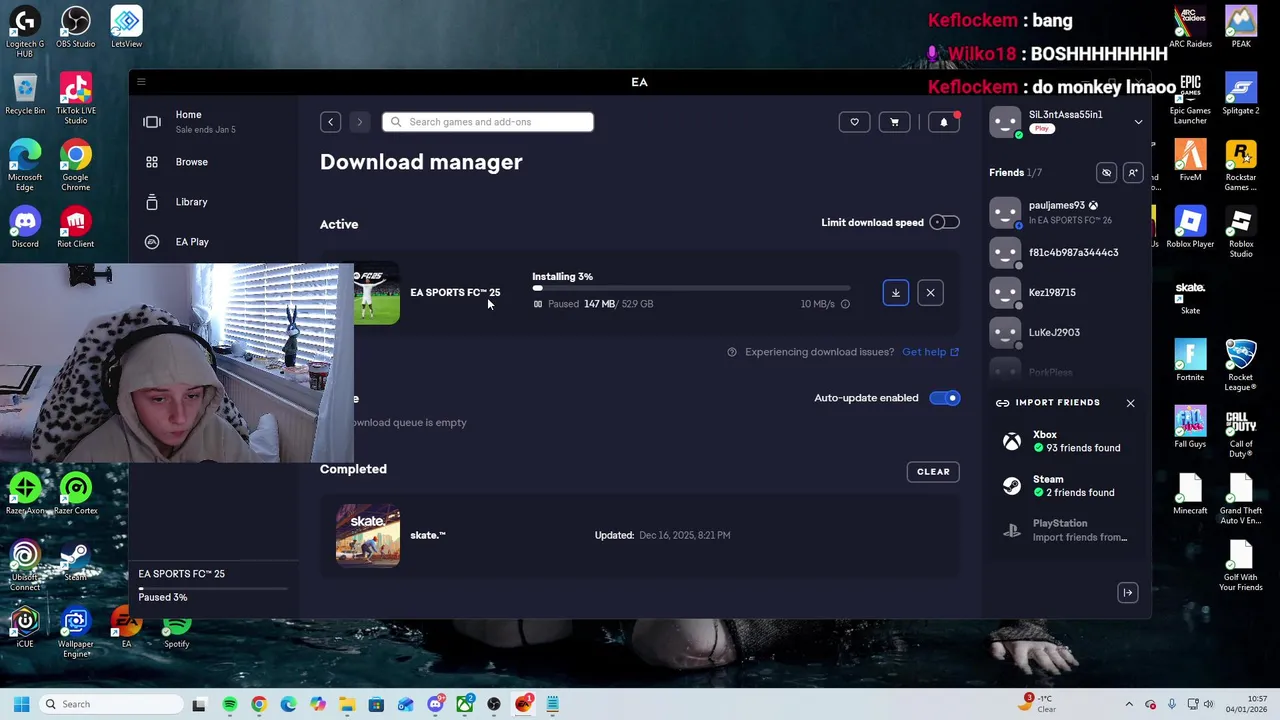The height and width of the screenshot is (720, 1280).
Task: Open Razer Cortex desktop icon
Action: pyautogui.click(x=76, y=494)
